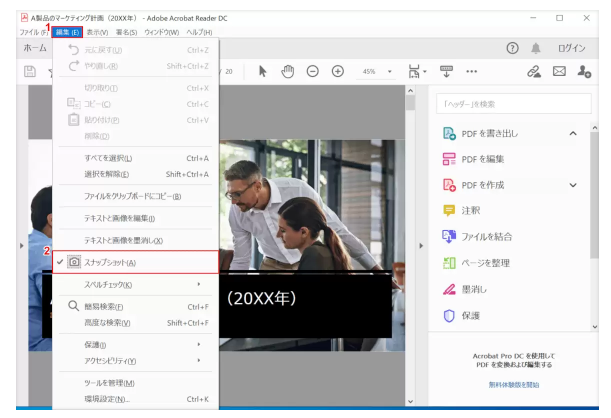Expand the PDFを作成 section chevron

tap(573, 185)
